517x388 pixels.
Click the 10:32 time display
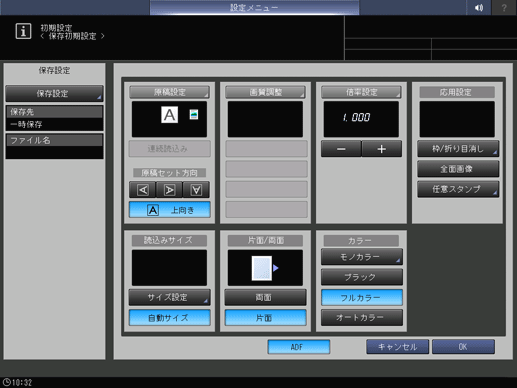tap(22, 383)
